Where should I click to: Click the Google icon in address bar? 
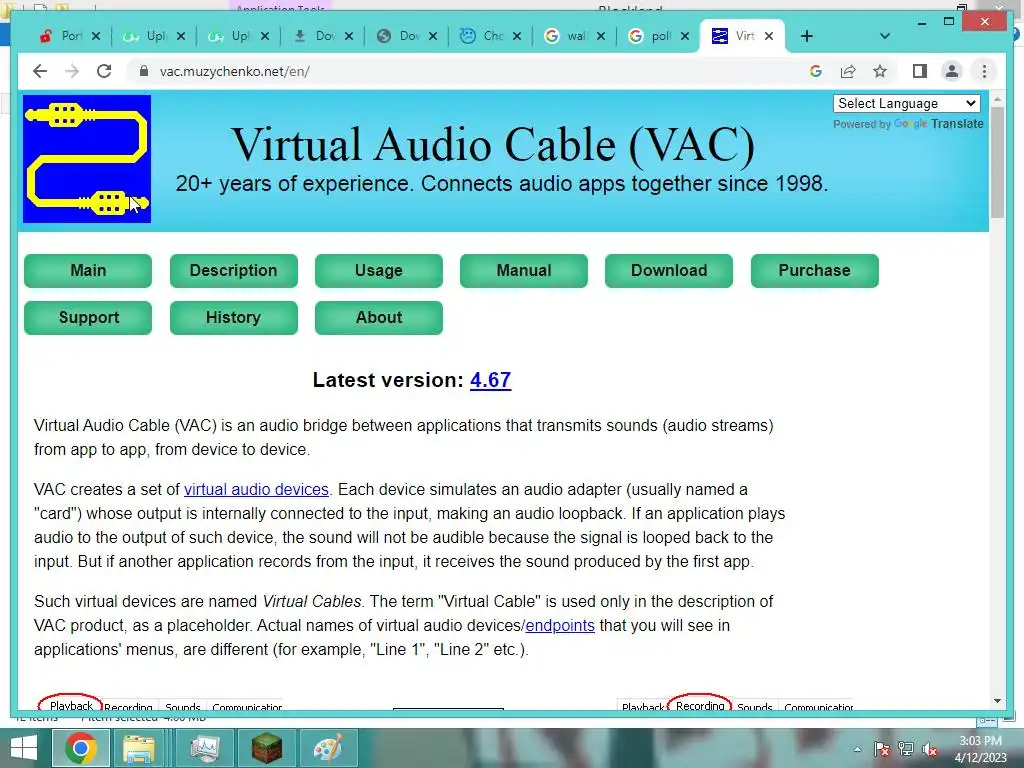tap(816, 71)
